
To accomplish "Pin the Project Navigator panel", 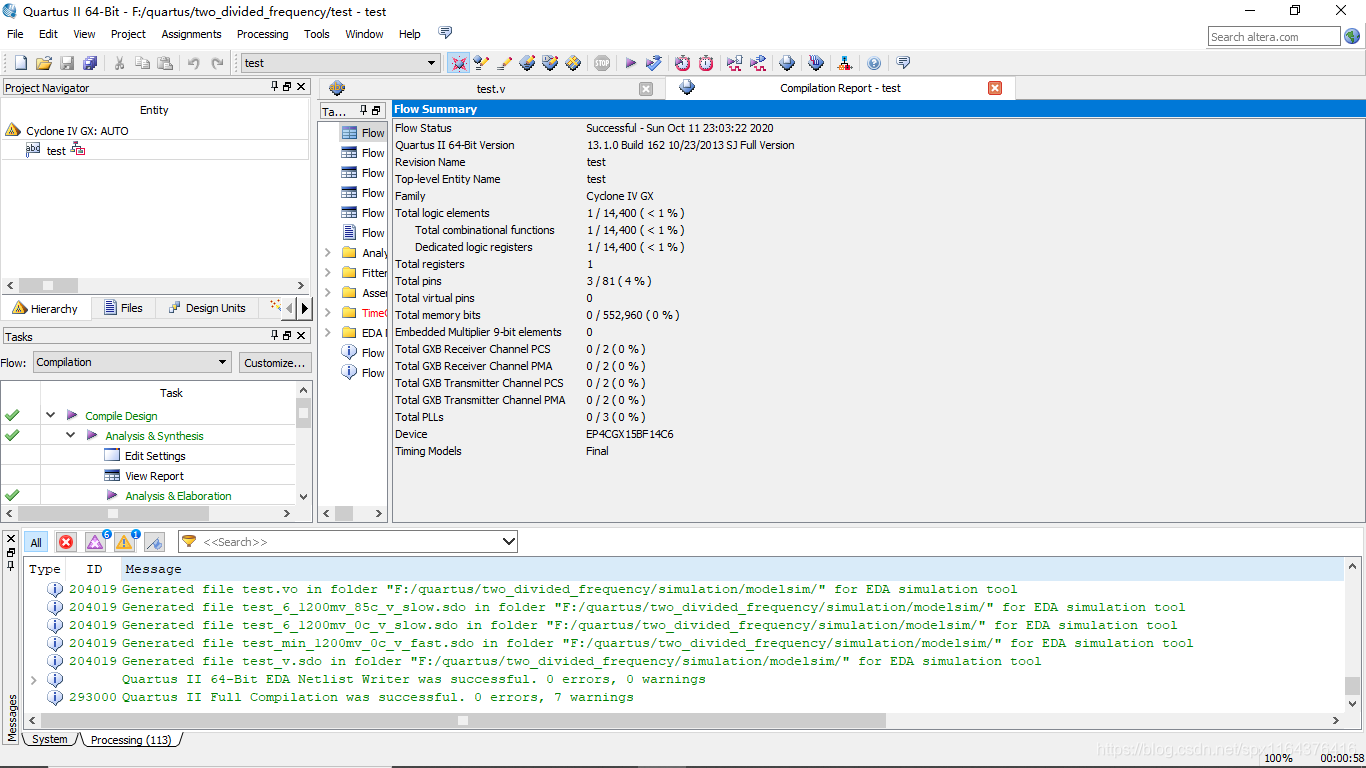I will [x=275, y=87].
